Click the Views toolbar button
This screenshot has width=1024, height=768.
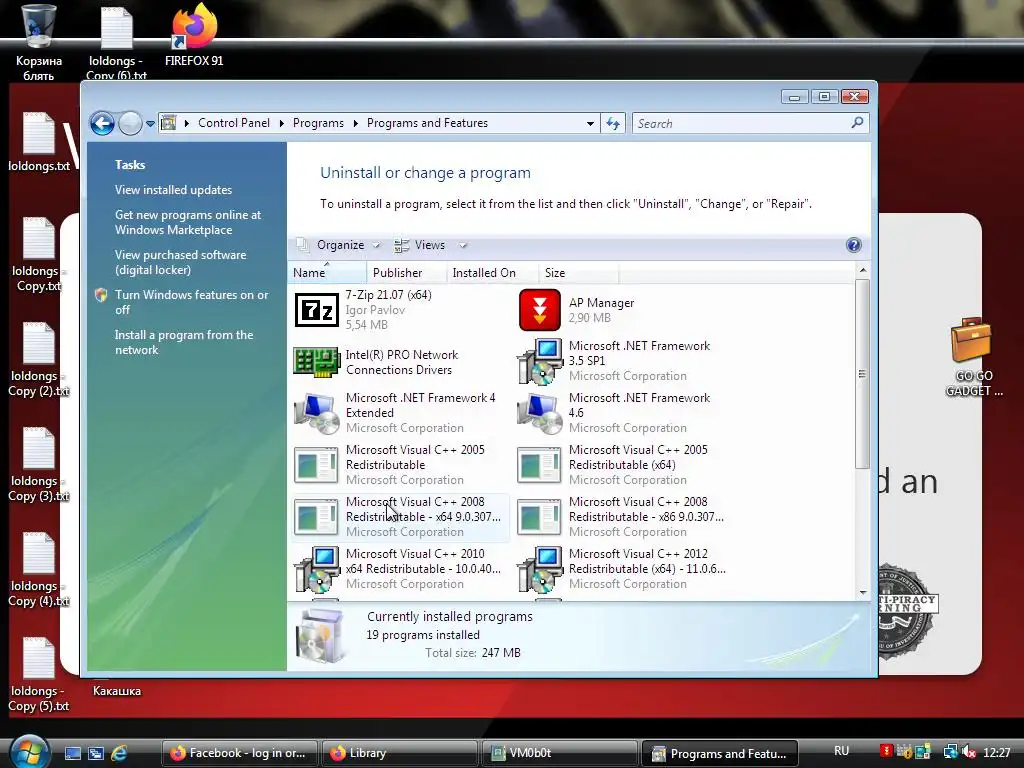pyautogui.click(x=421, y=245)
